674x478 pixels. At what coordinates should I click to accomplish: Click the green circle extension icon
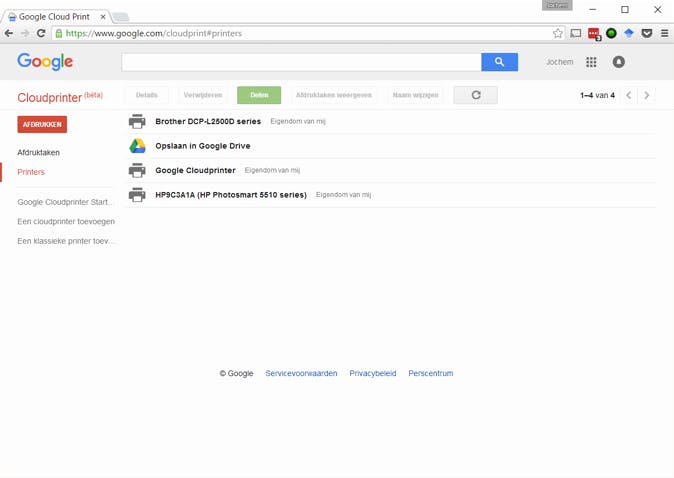pyautogui.click(x=611, y=33)
